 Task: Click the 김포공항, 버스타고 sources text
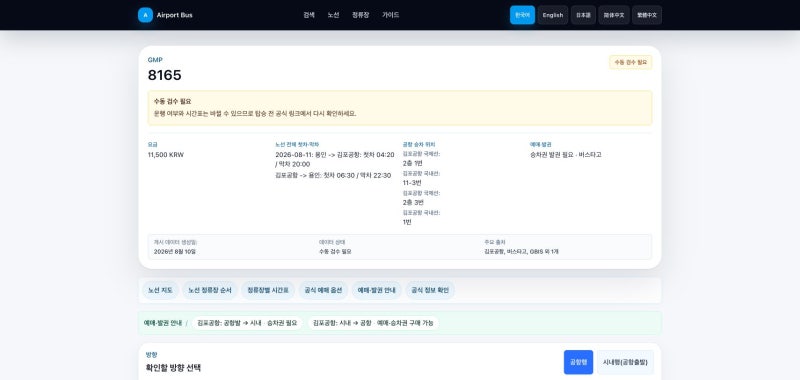click(521, 251)
